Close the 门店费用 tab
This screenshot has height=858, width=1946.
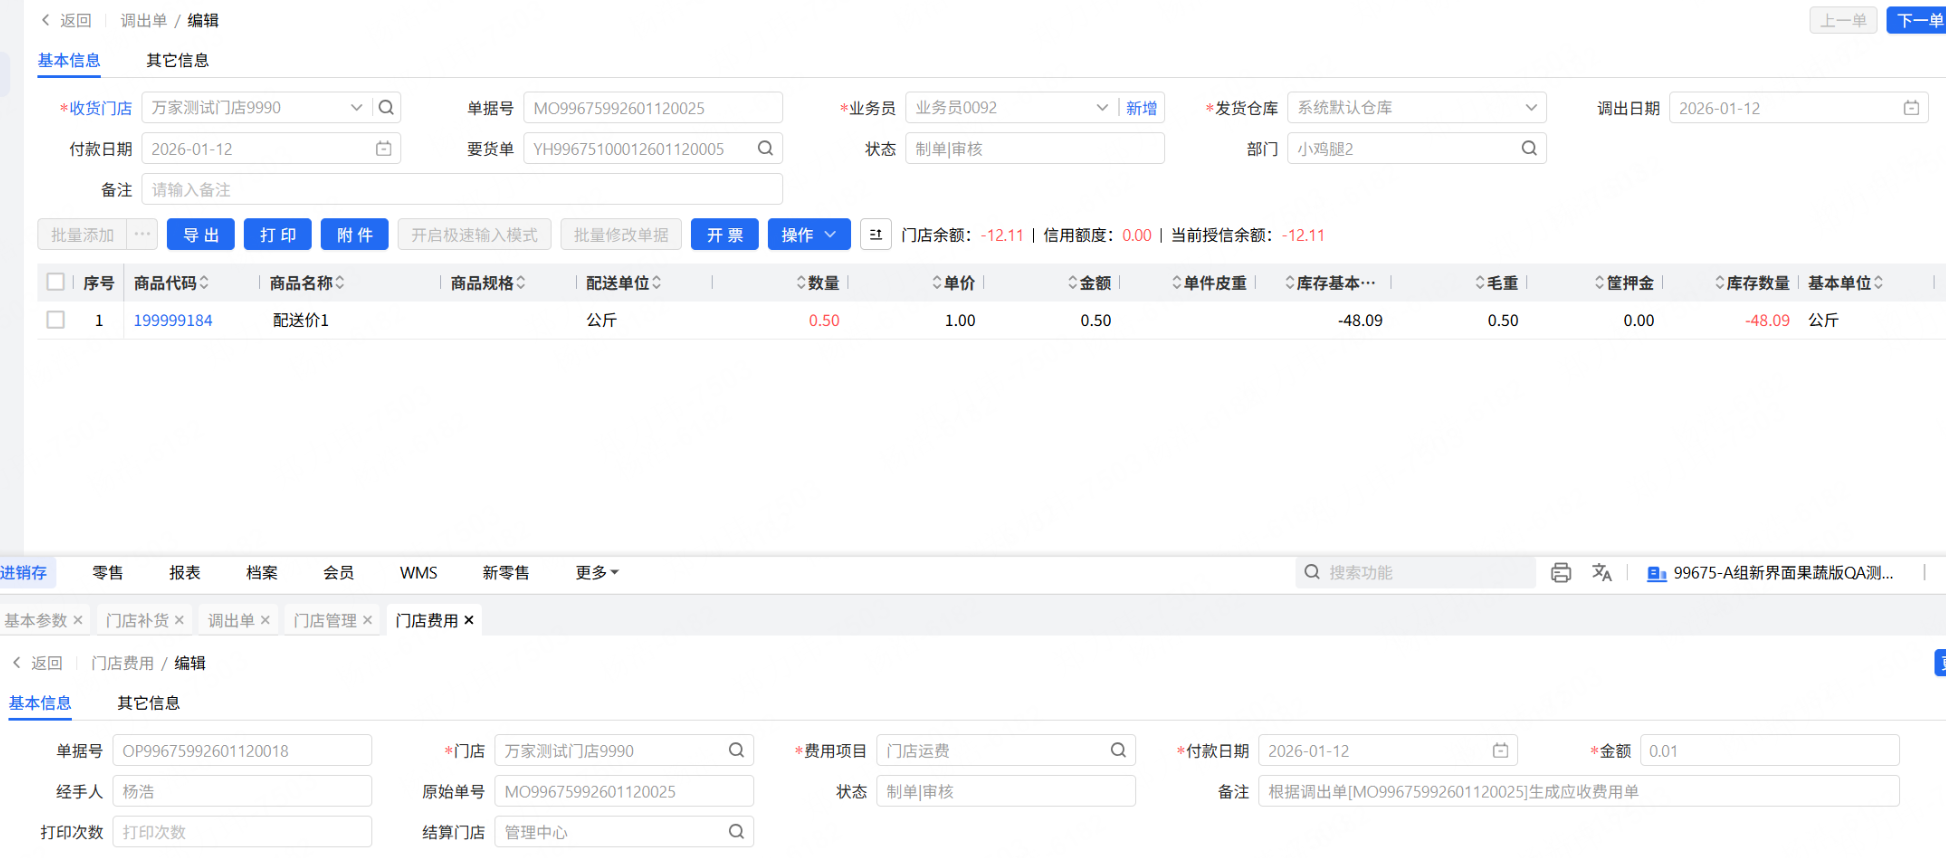(469, 621)
